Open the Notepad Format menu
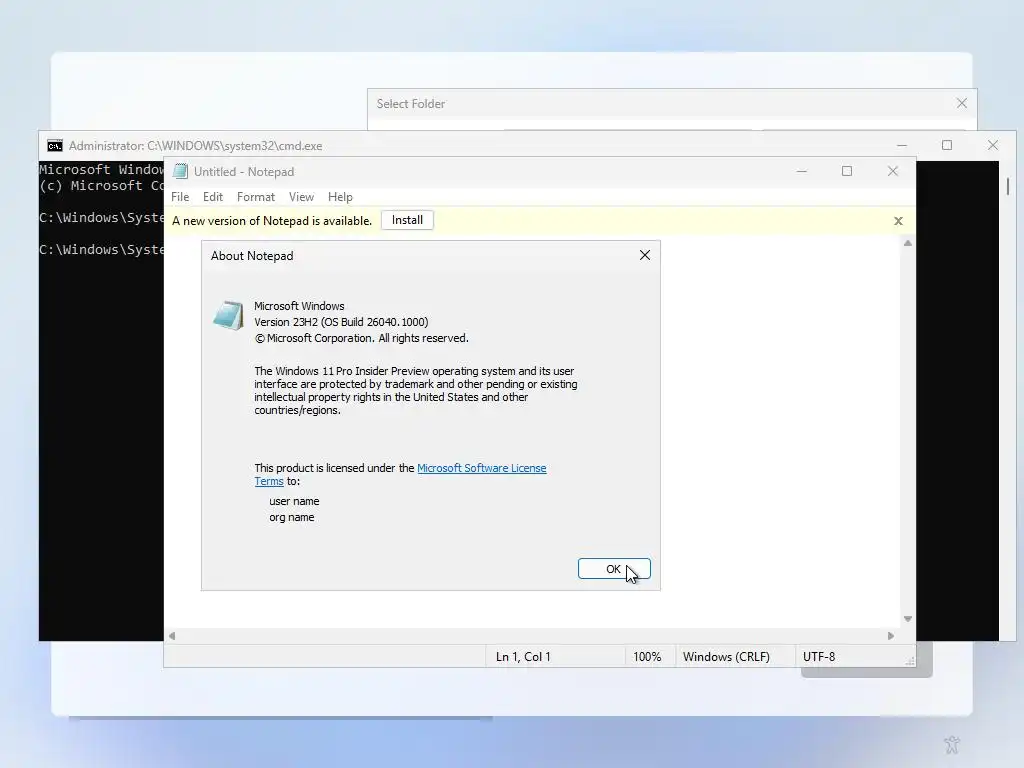 coord(255,197)
